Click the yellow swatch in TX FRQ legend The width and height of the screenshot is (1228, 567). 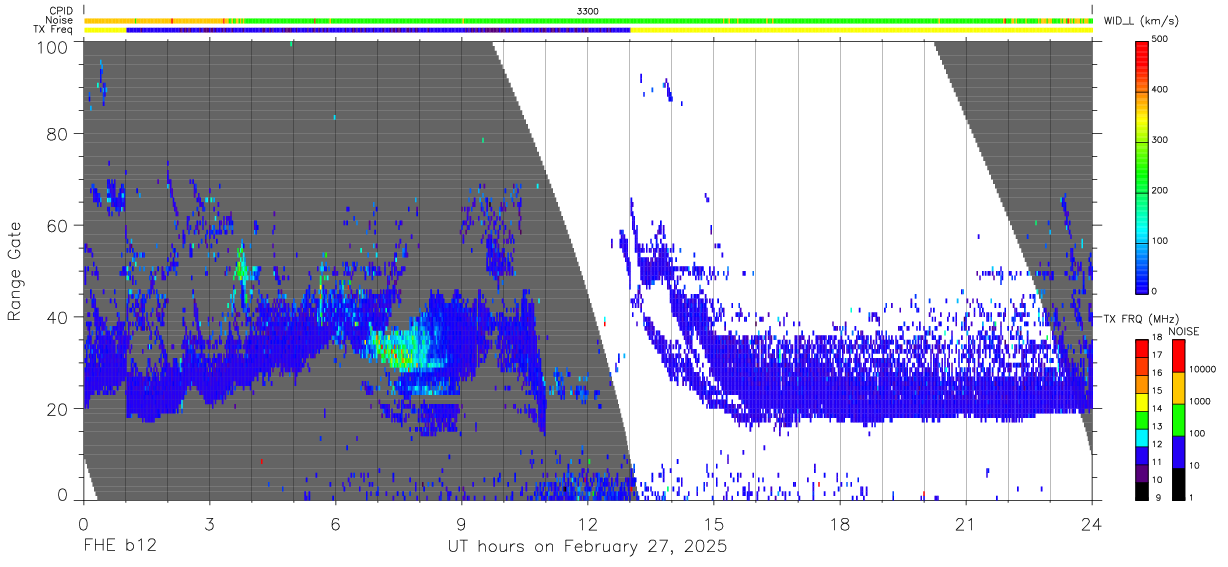1141,402
